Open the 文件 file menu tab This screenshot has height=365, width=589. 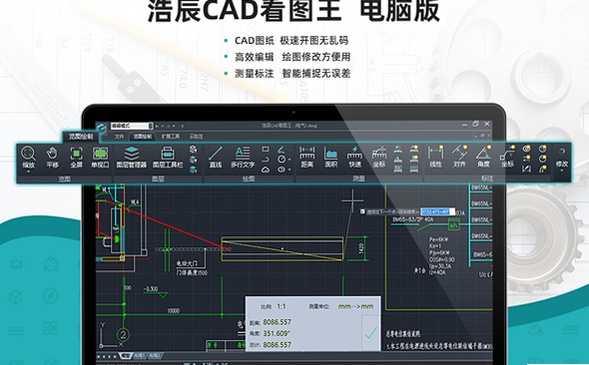pos(119,137)
